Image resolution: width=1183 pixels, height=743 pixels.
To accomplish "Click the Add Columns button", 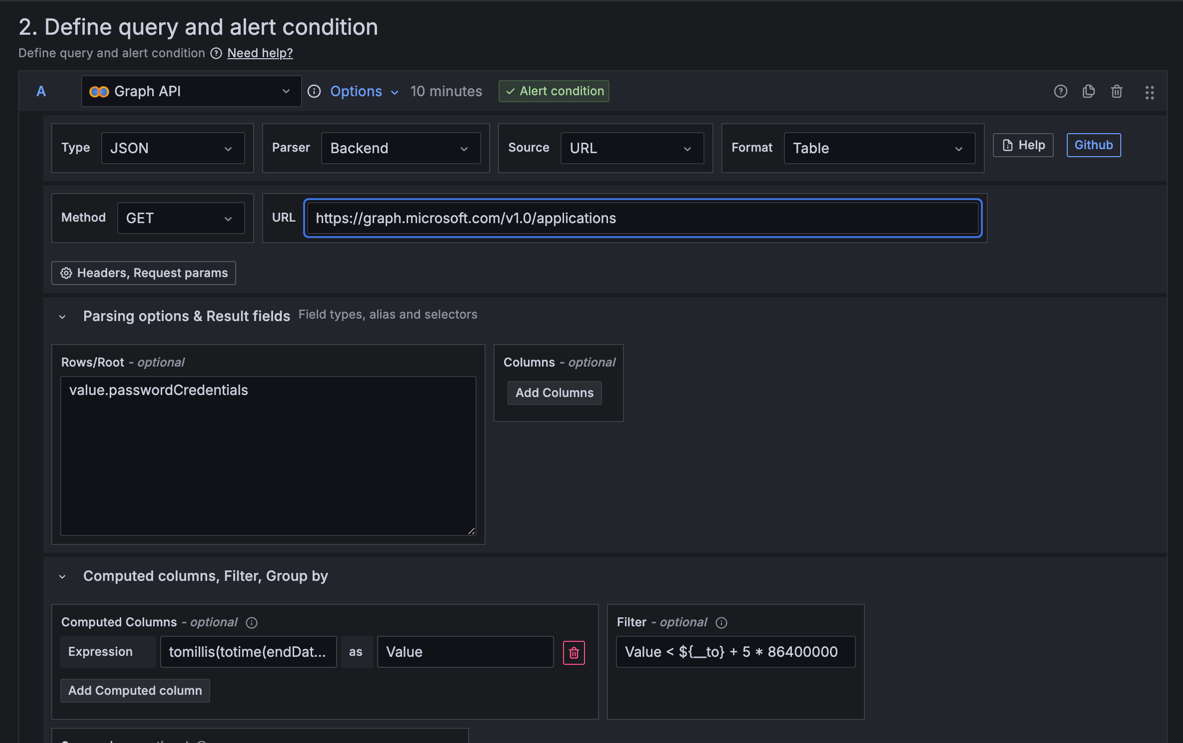I will pos(555,393).
